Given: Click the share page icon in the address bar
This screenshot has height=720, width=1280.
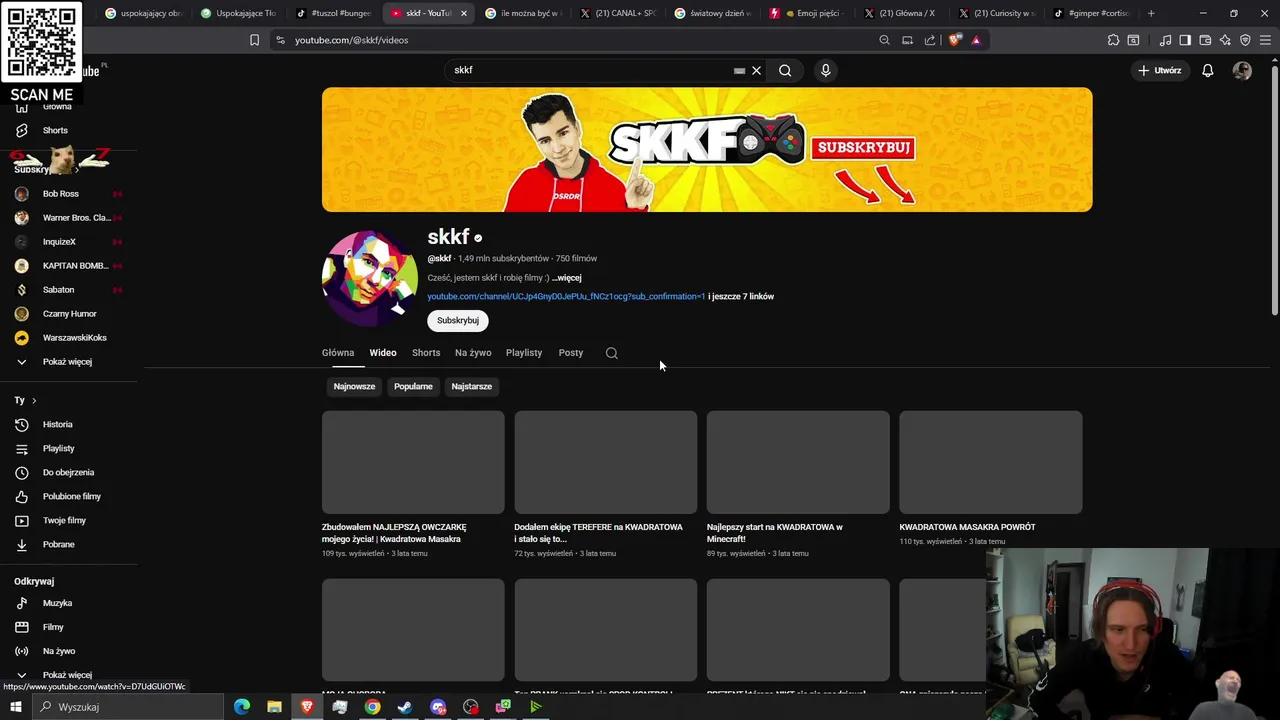Looking at the screenshot, I should click(930, 40).
